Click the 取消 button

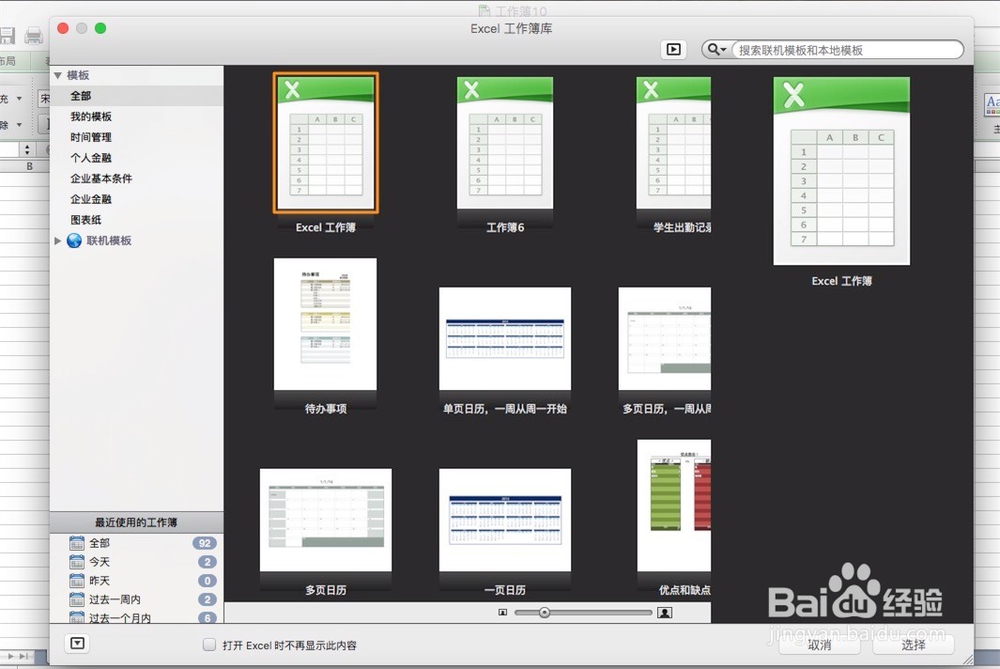(820, 645)
